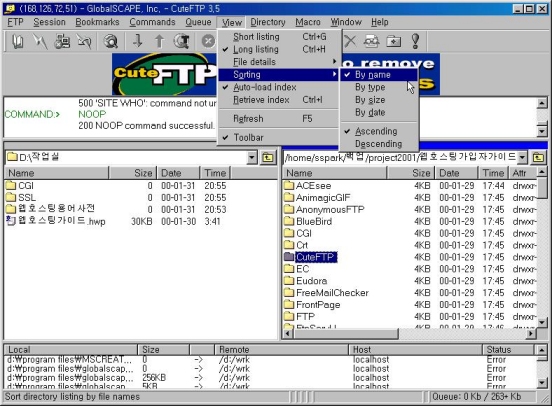Select the local SSL folder
The height and width of the screenshot is (406, 552).
click(21, 198)
